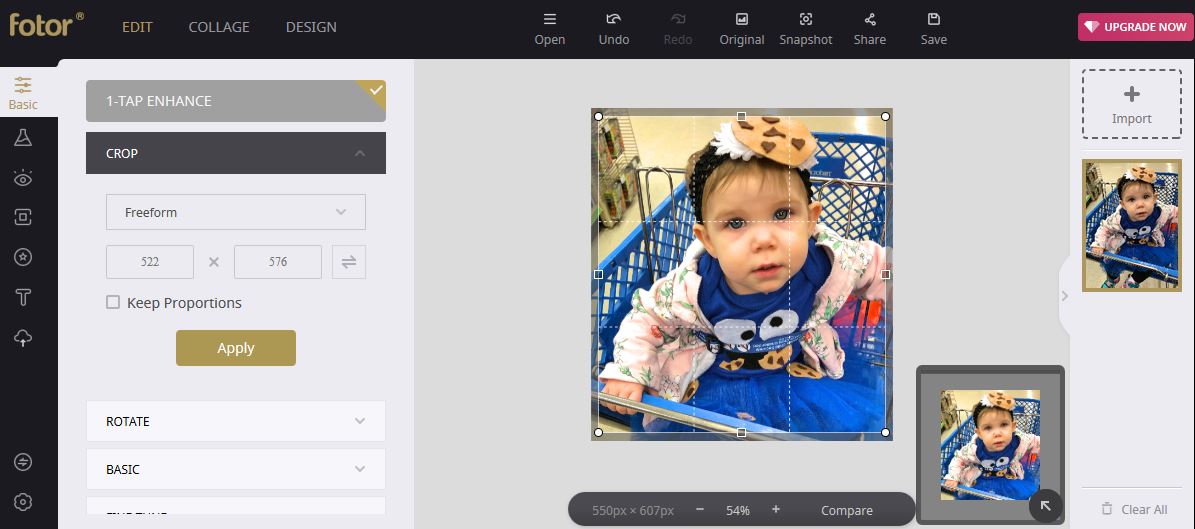Switch to the COLLAGE tab
Screen dimensions: 1195x529
pos(219,27)
